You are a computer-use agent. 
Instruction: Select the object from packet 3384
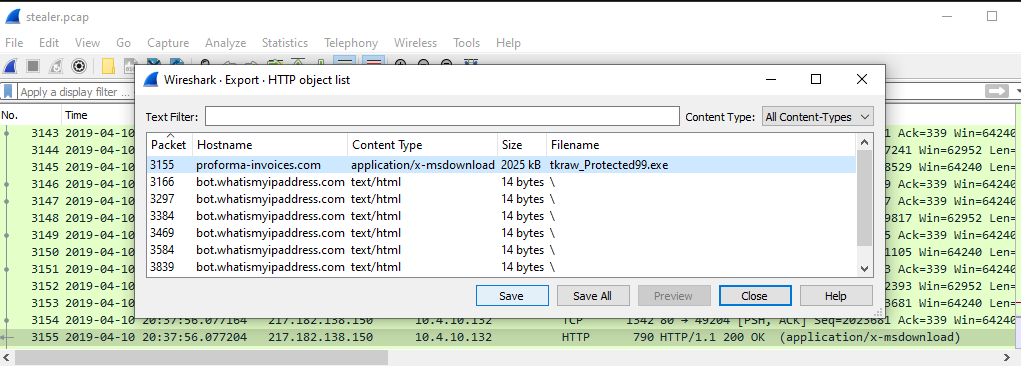tap(501, 216)
